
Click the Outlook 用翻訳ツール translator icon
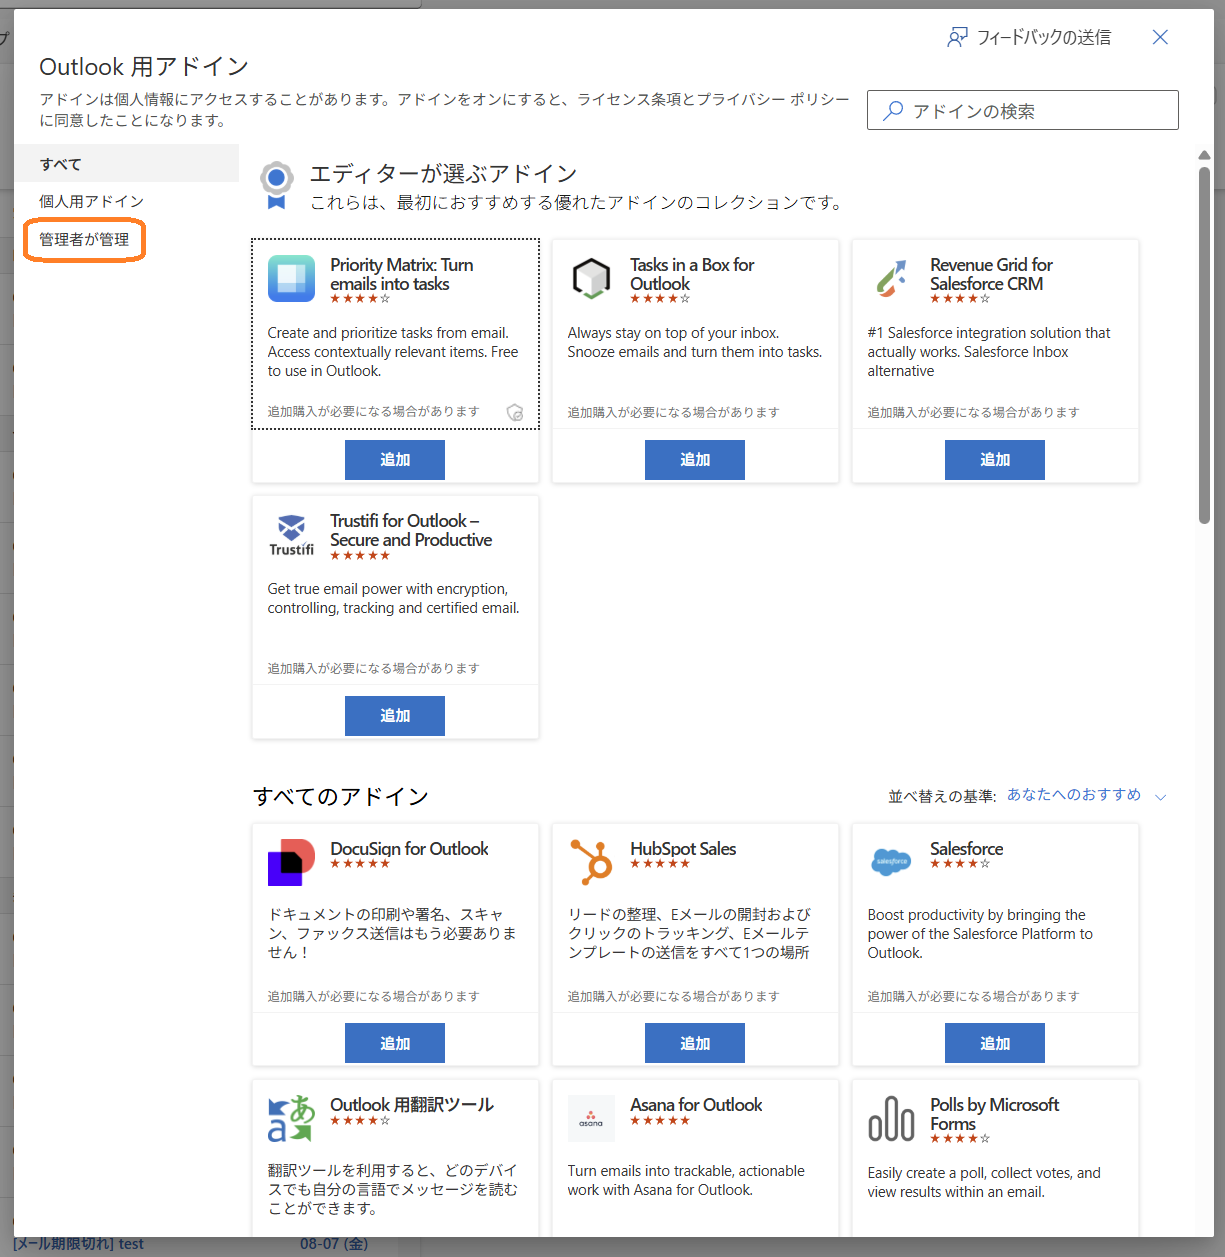tap(291, 1118)
